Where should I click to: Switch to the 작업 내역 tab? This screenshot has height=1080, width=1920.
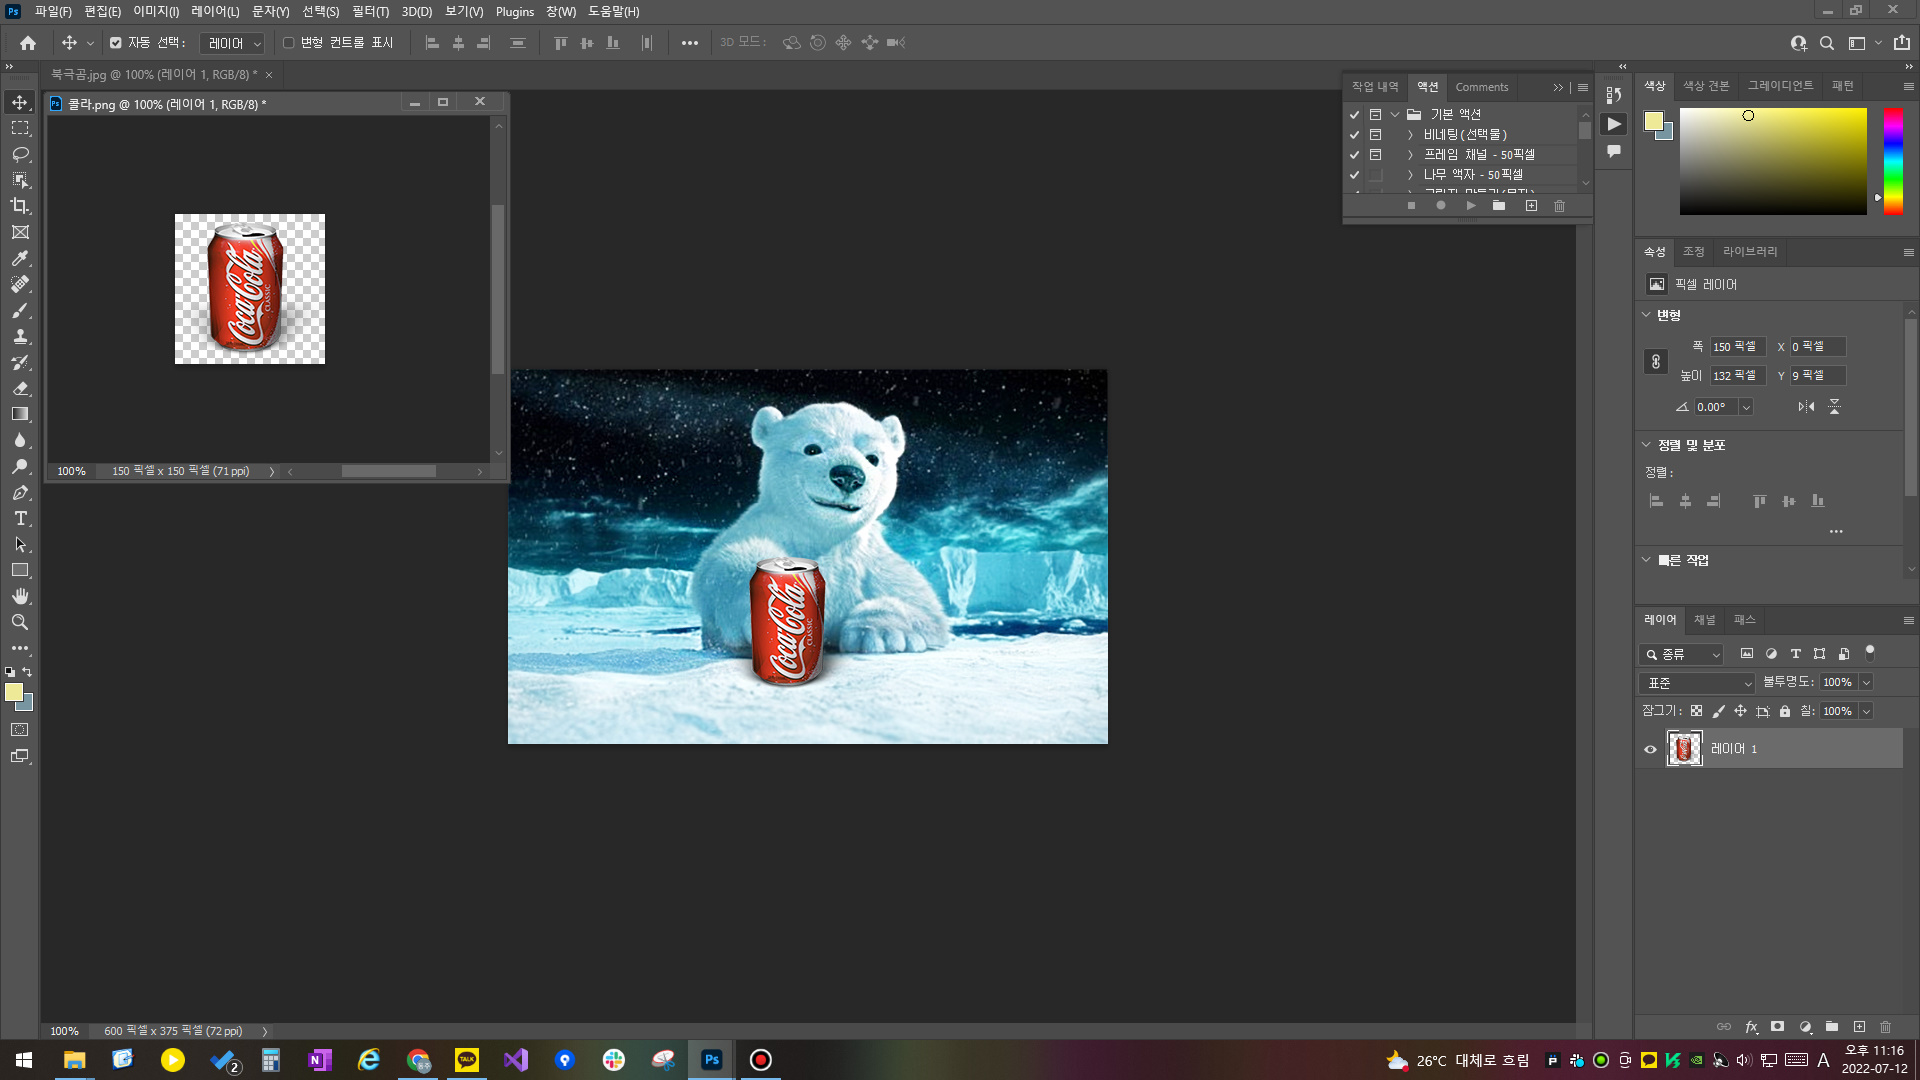(1375, 87)
